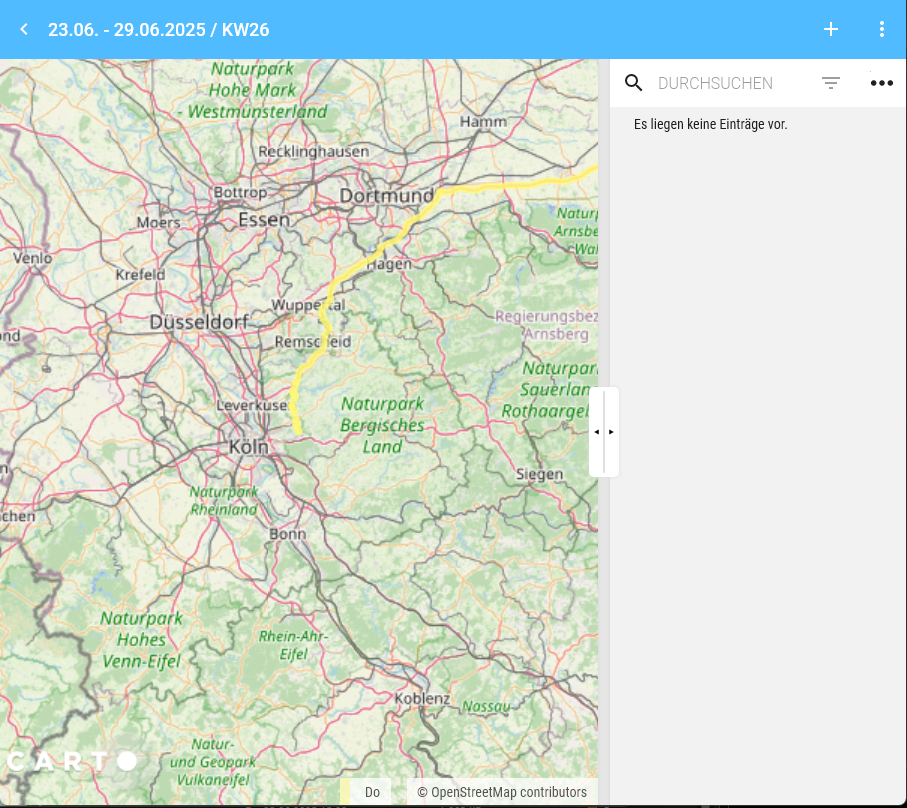This screenshot has width=907, height=808.
Task: Click the search magnifier icon
Action: (633, 83)
